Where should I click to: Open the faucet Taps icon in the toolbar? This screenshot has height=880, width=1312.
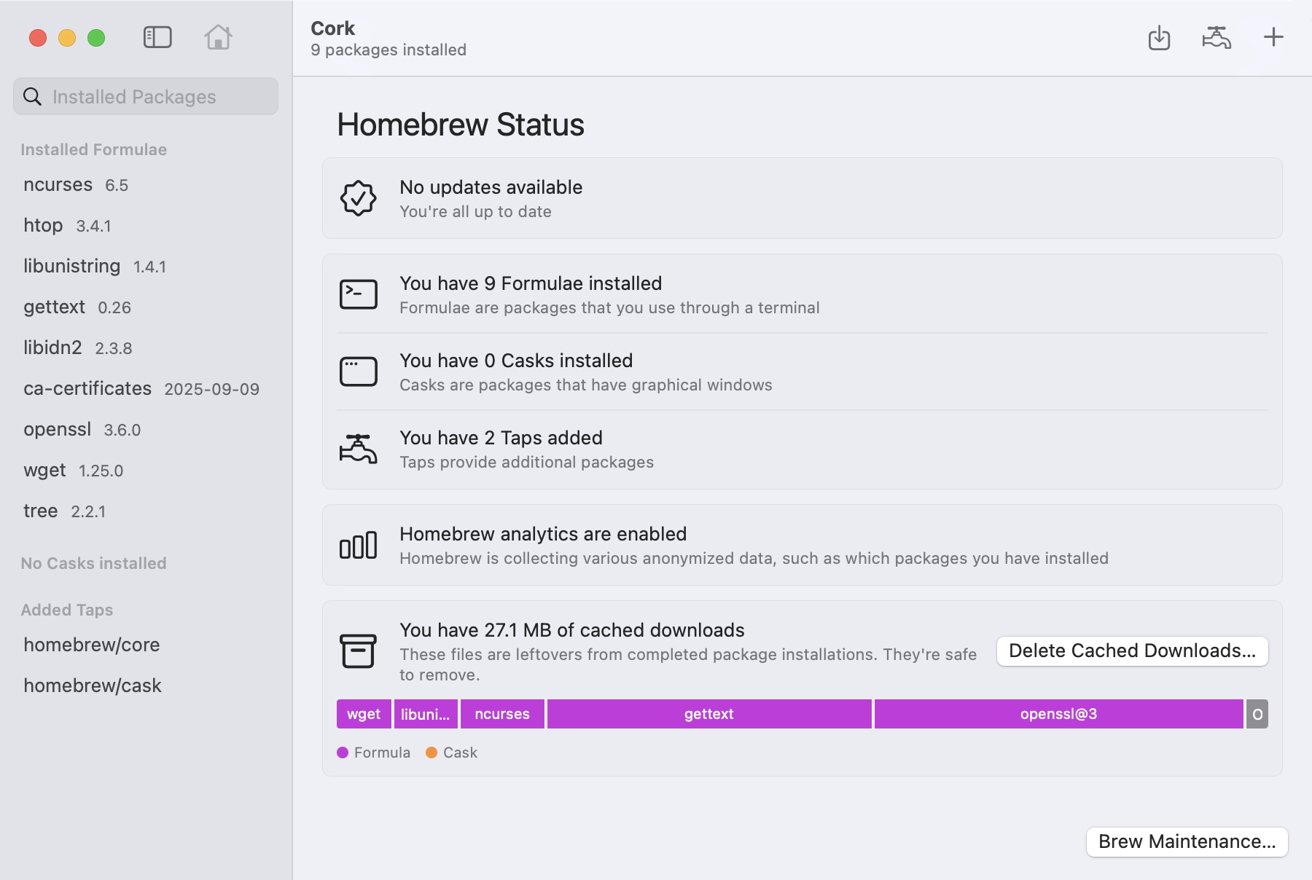pos(1216,37)
